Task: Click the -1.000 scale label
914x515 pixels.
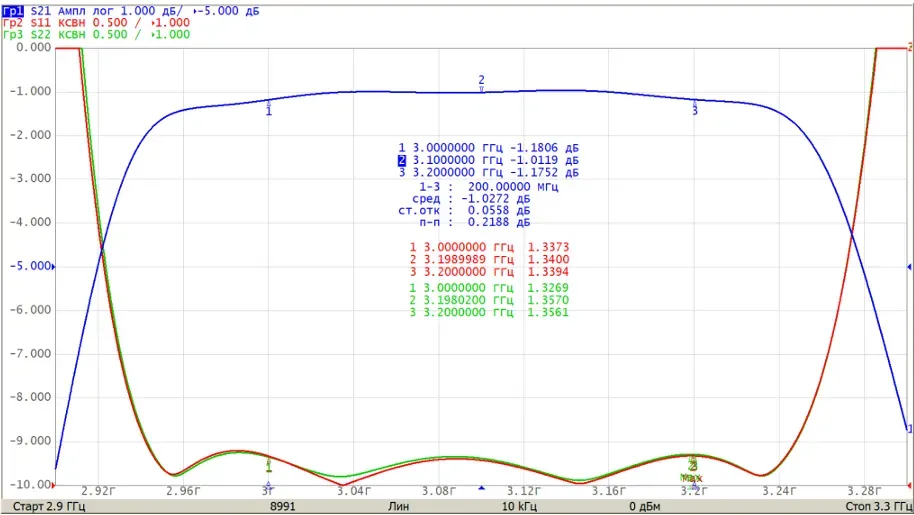Action: (30, 91)
